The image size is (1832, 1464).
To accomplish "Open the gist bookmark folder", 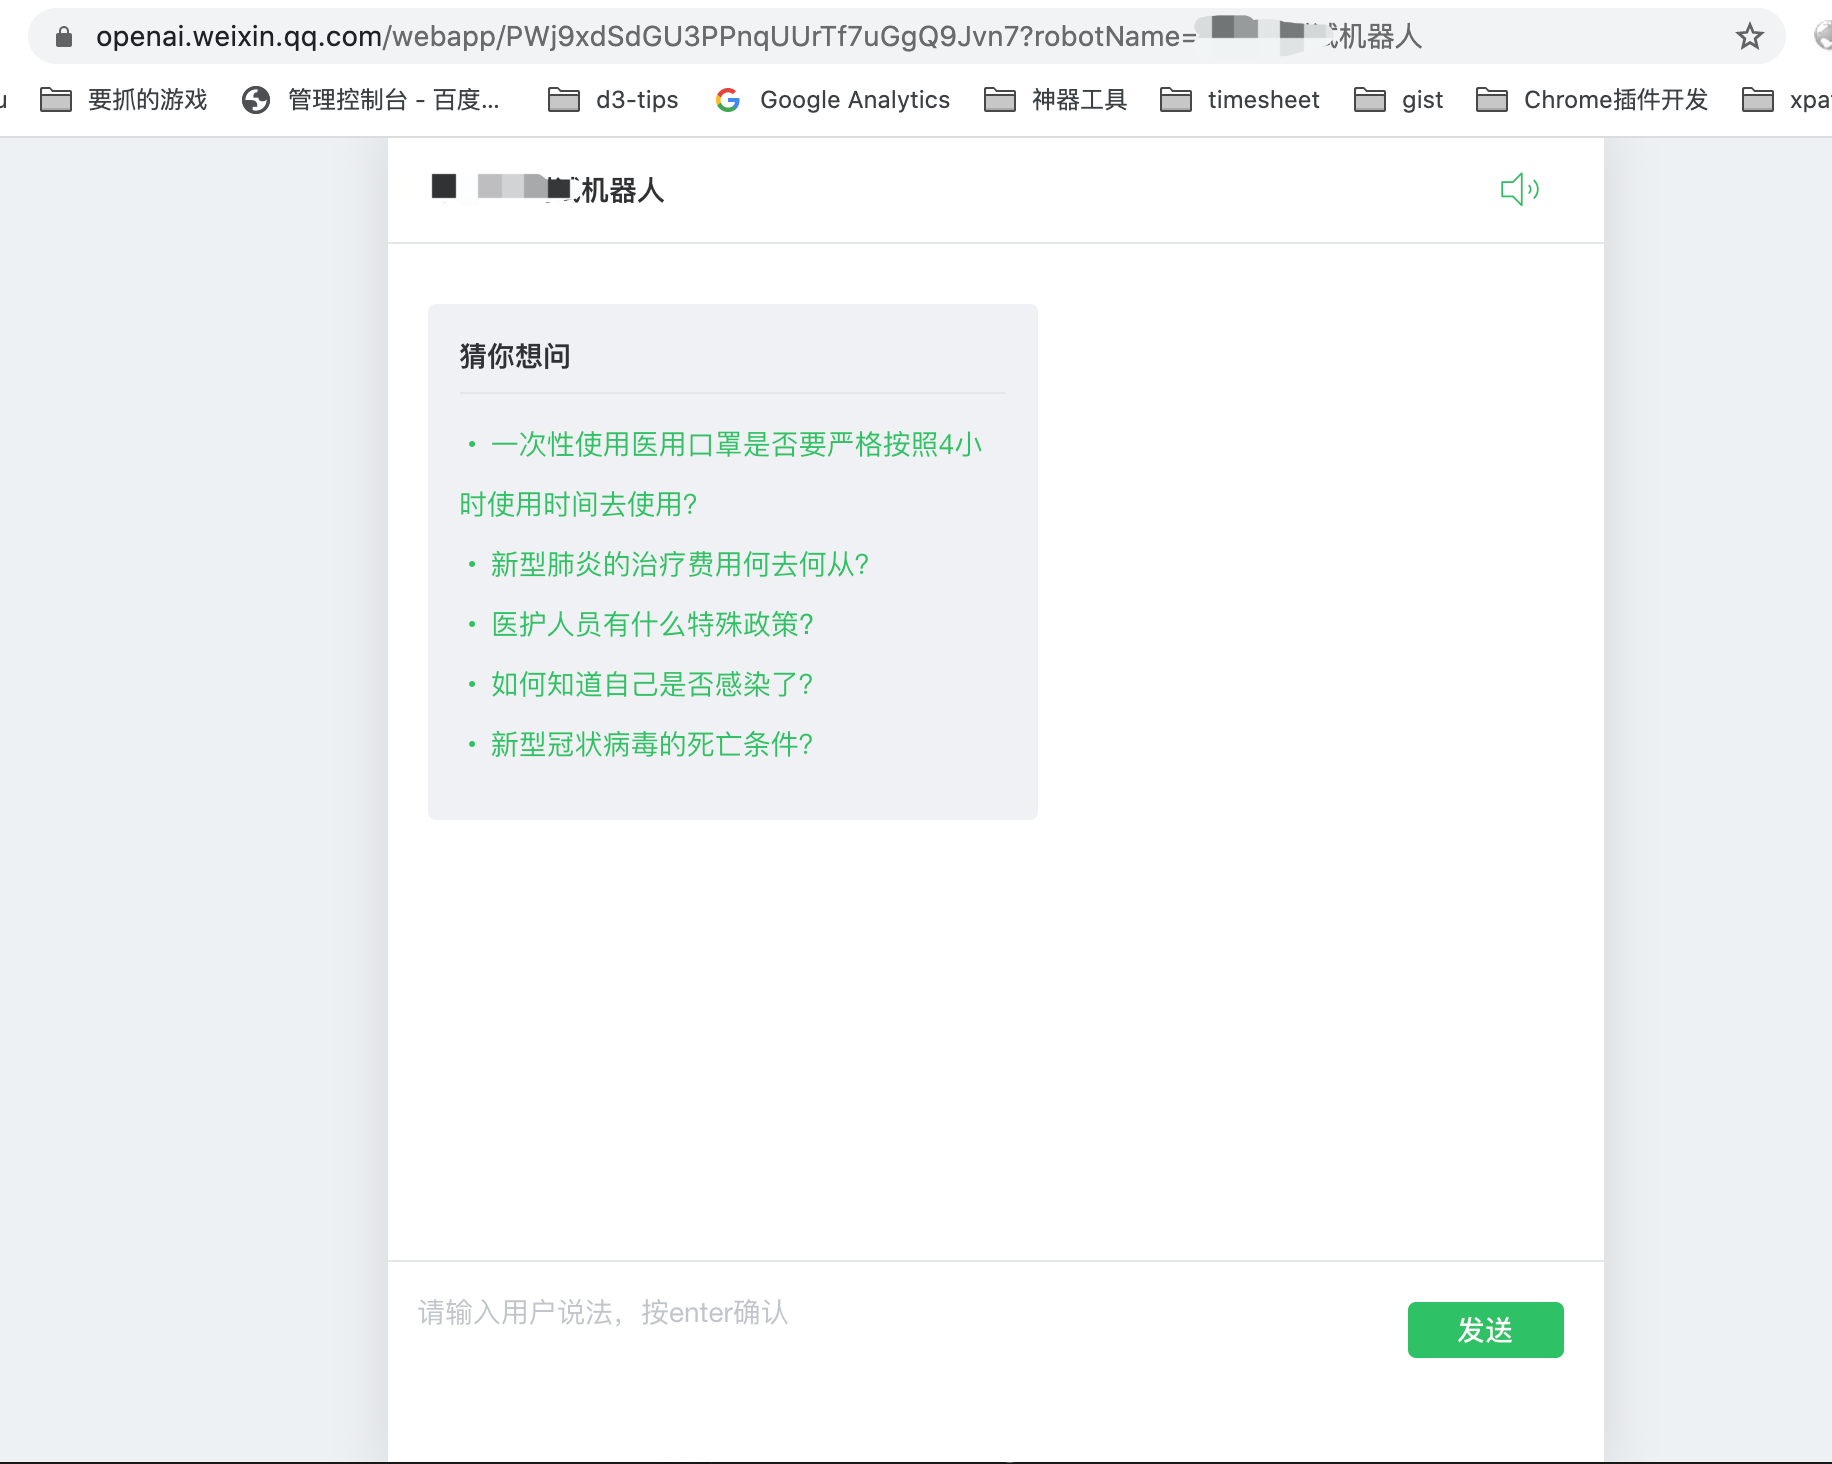I will pyautogui.click(x=1399, y=100).
